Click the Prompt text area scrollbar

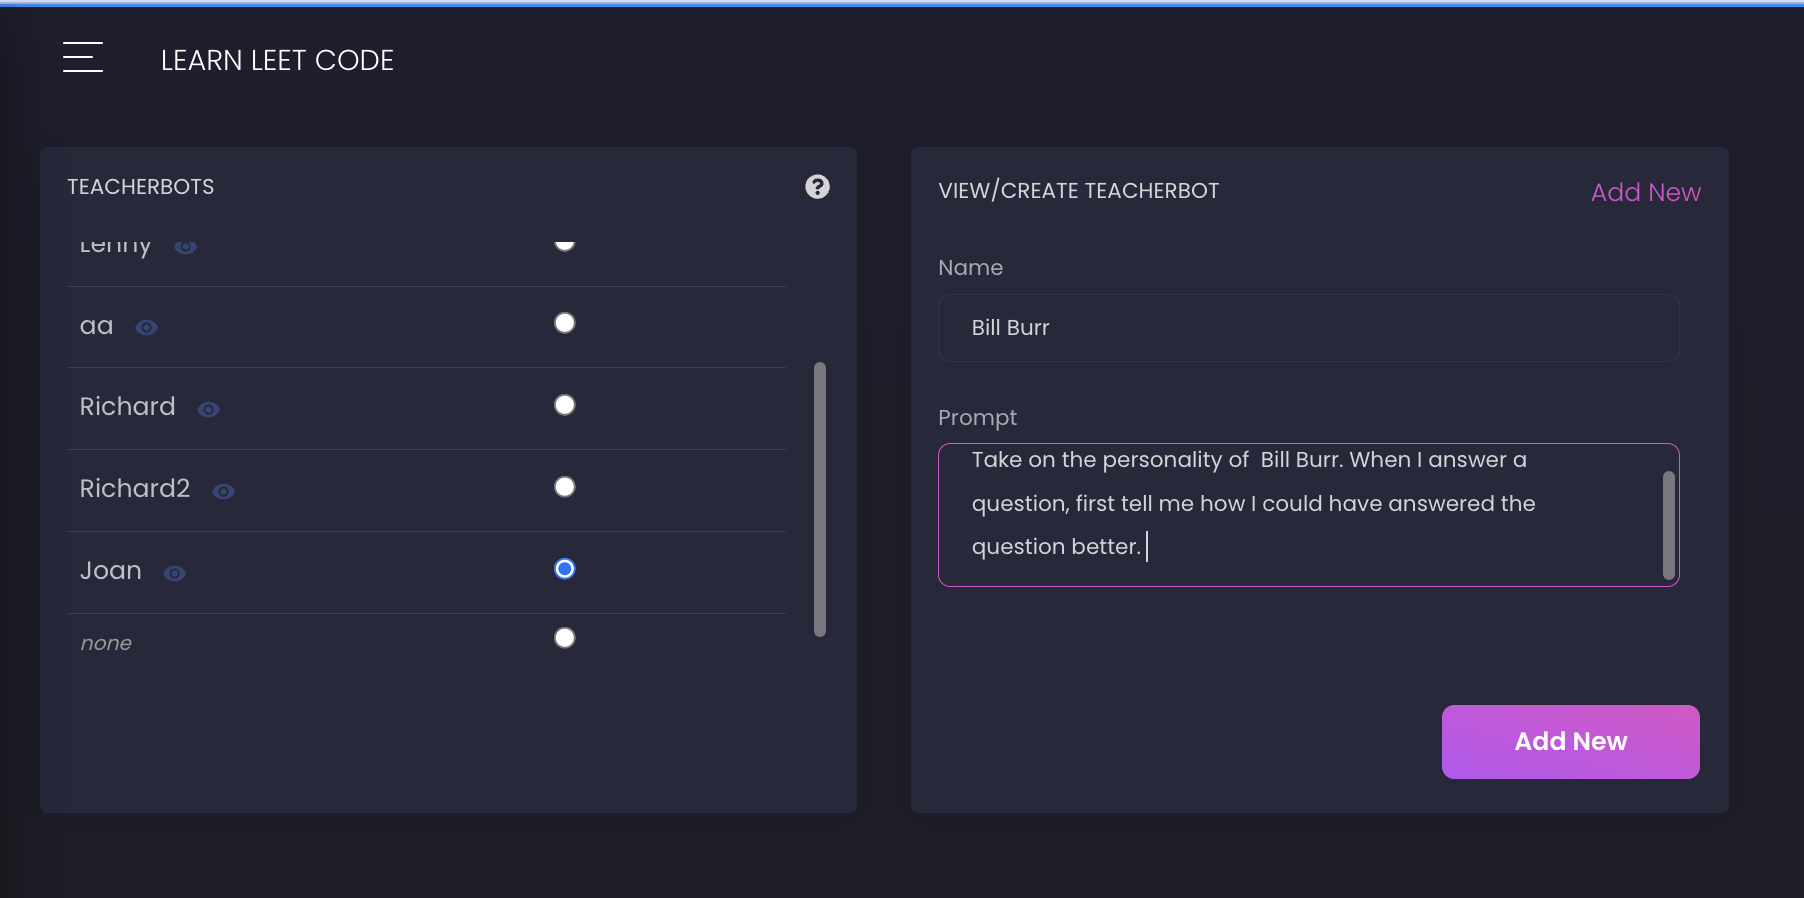1668,525
